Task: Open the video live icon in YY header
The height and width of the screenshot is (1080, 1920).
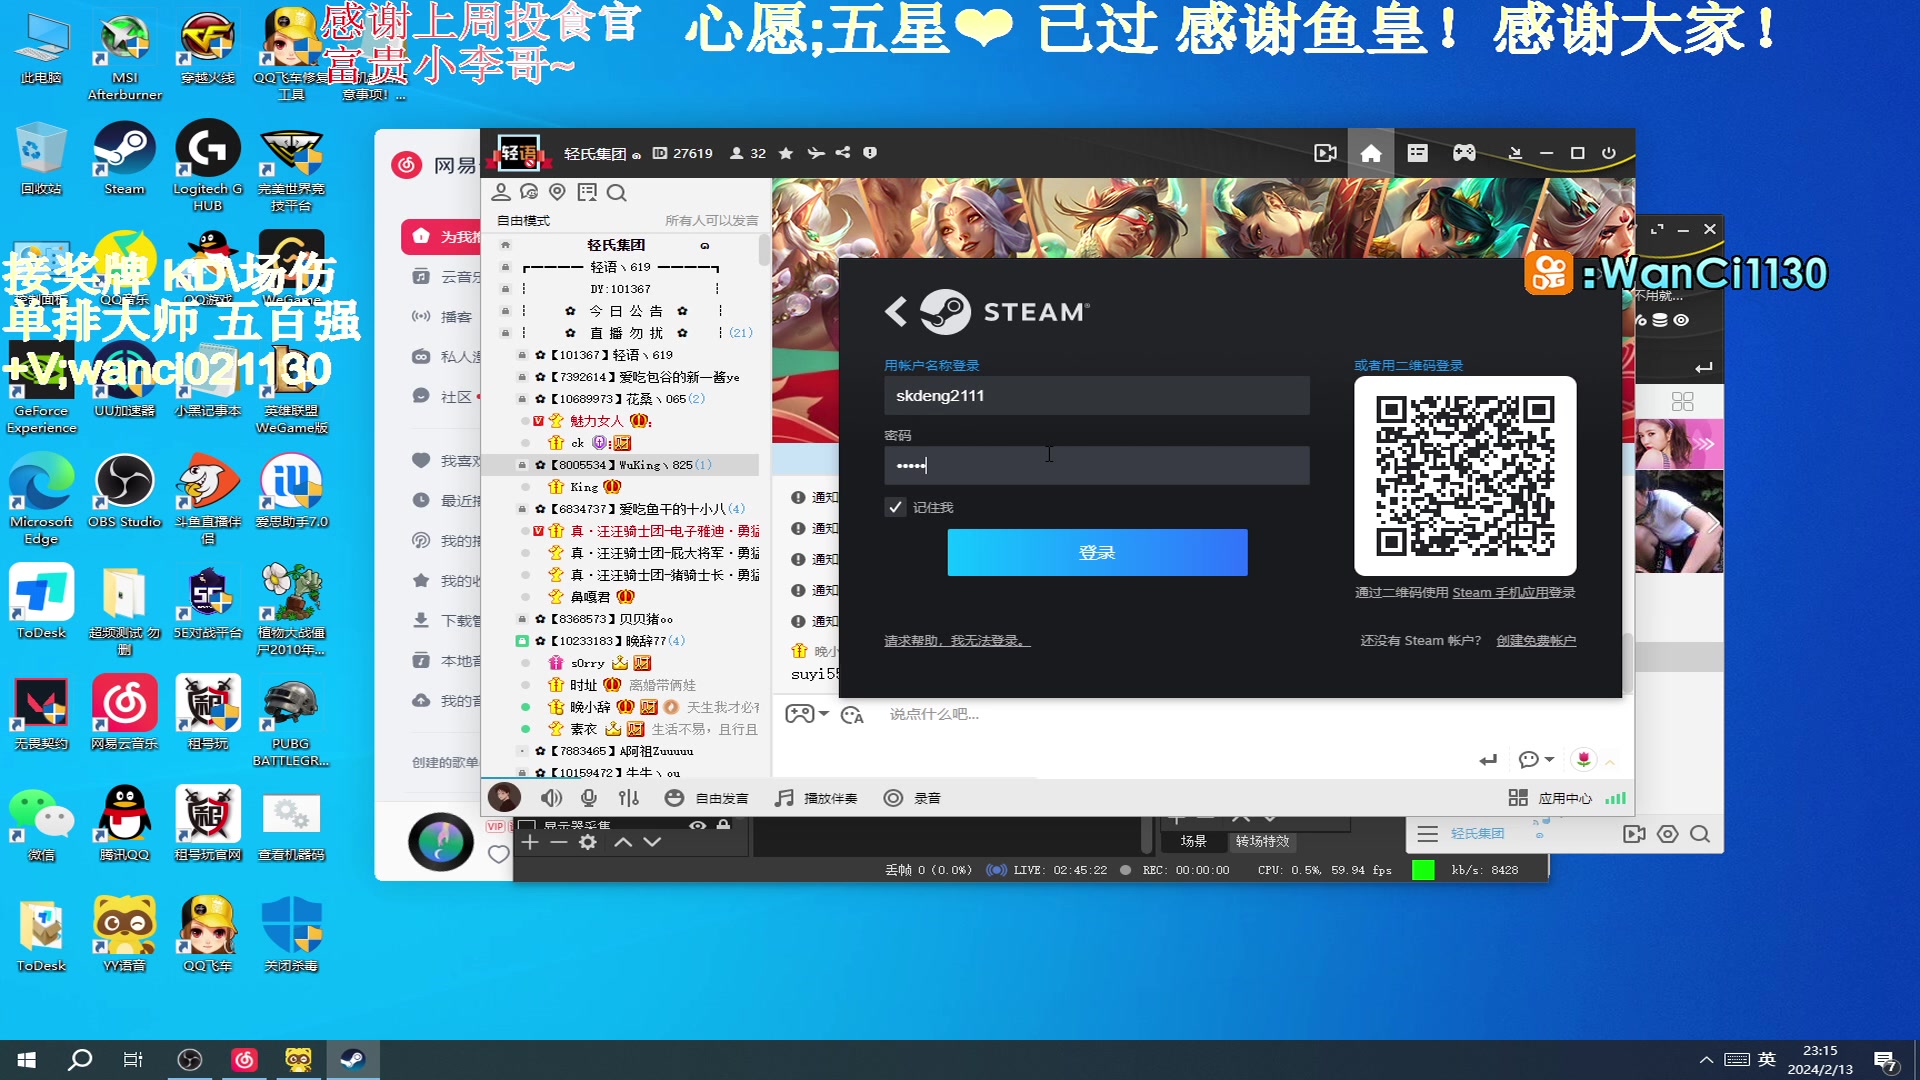Action: [1325, 153]
